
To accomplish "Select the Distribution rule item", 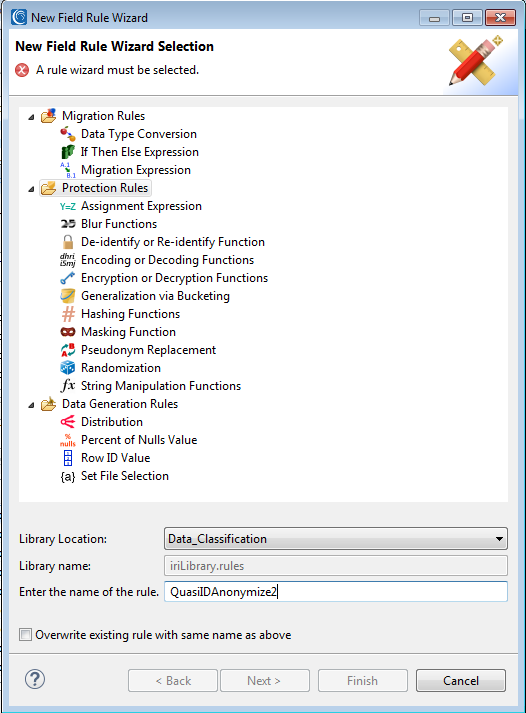I will [112, 422].
